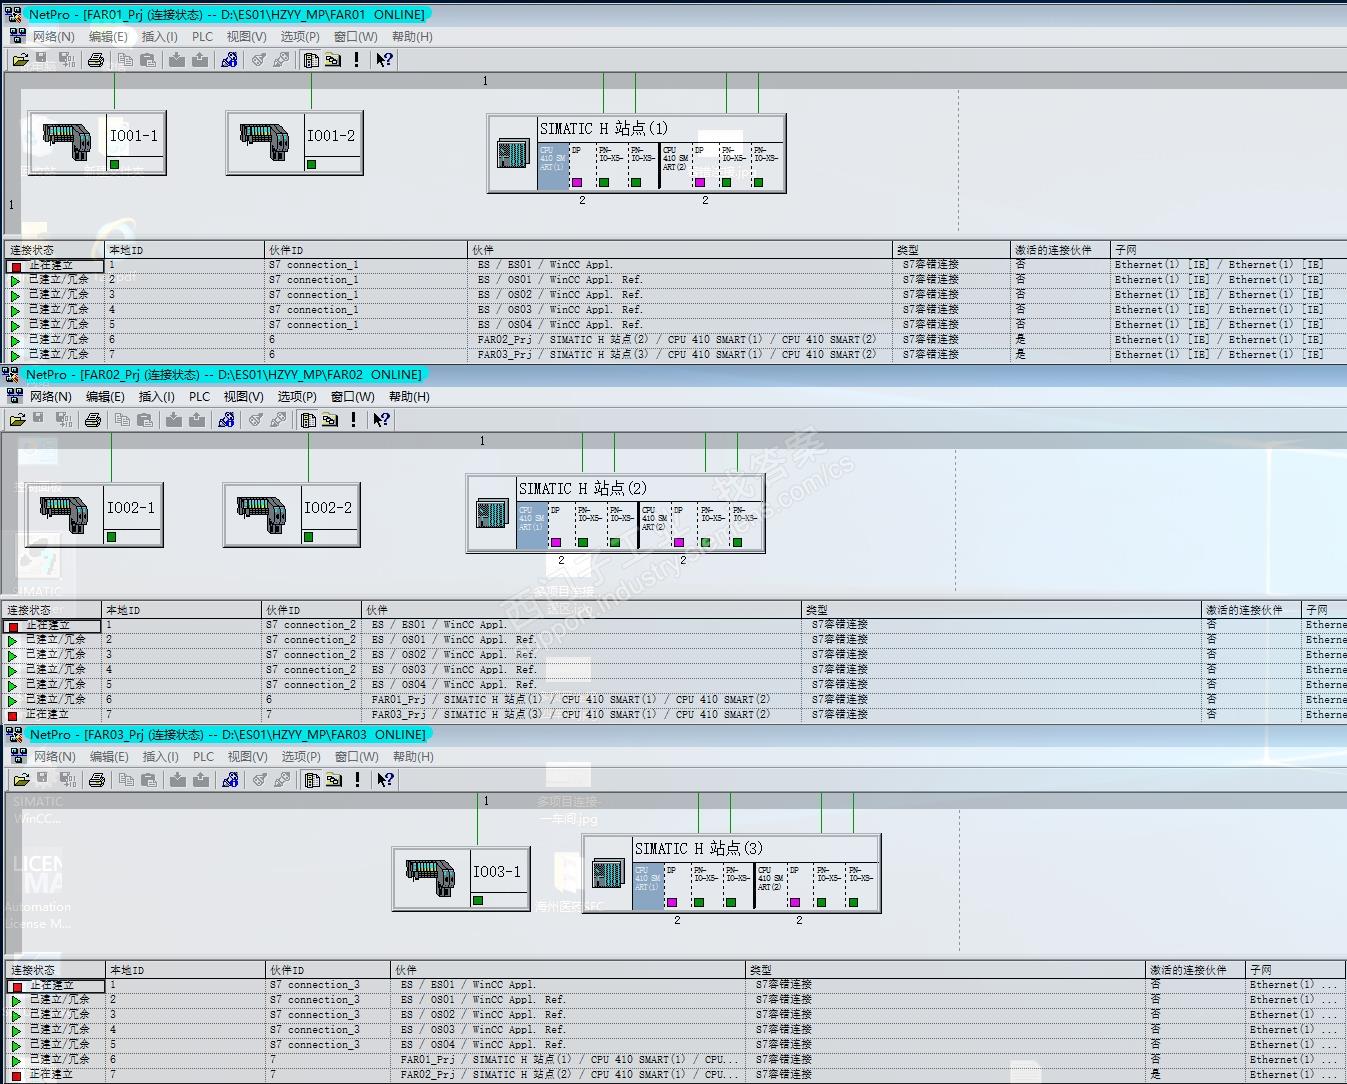
Task: Click the Help pointer icon in FAR03 toolbar
Action: click(385, 780)
